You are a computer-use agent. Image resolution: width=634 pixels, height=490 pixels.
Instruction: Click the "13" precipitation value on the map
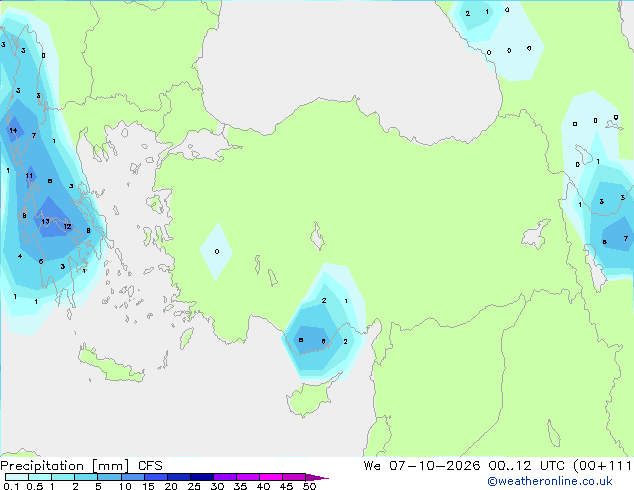point(45,221)
